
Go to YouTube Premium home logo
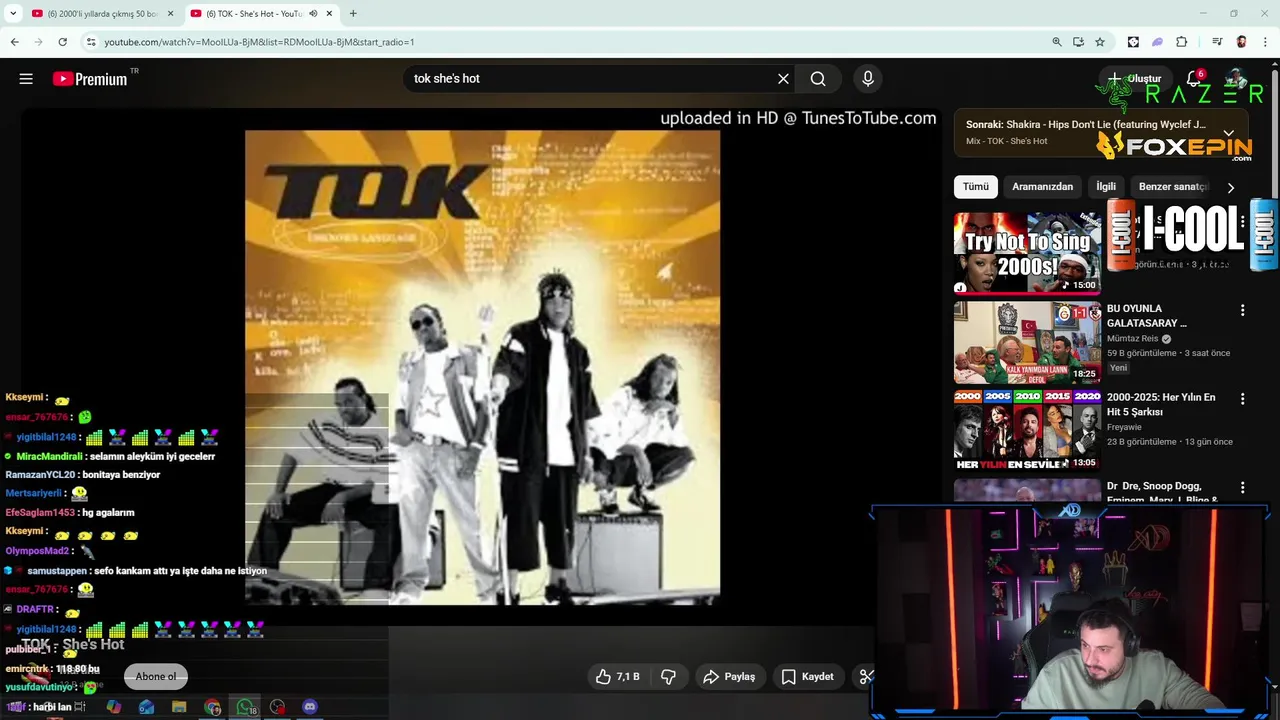[x=90, y=79]
